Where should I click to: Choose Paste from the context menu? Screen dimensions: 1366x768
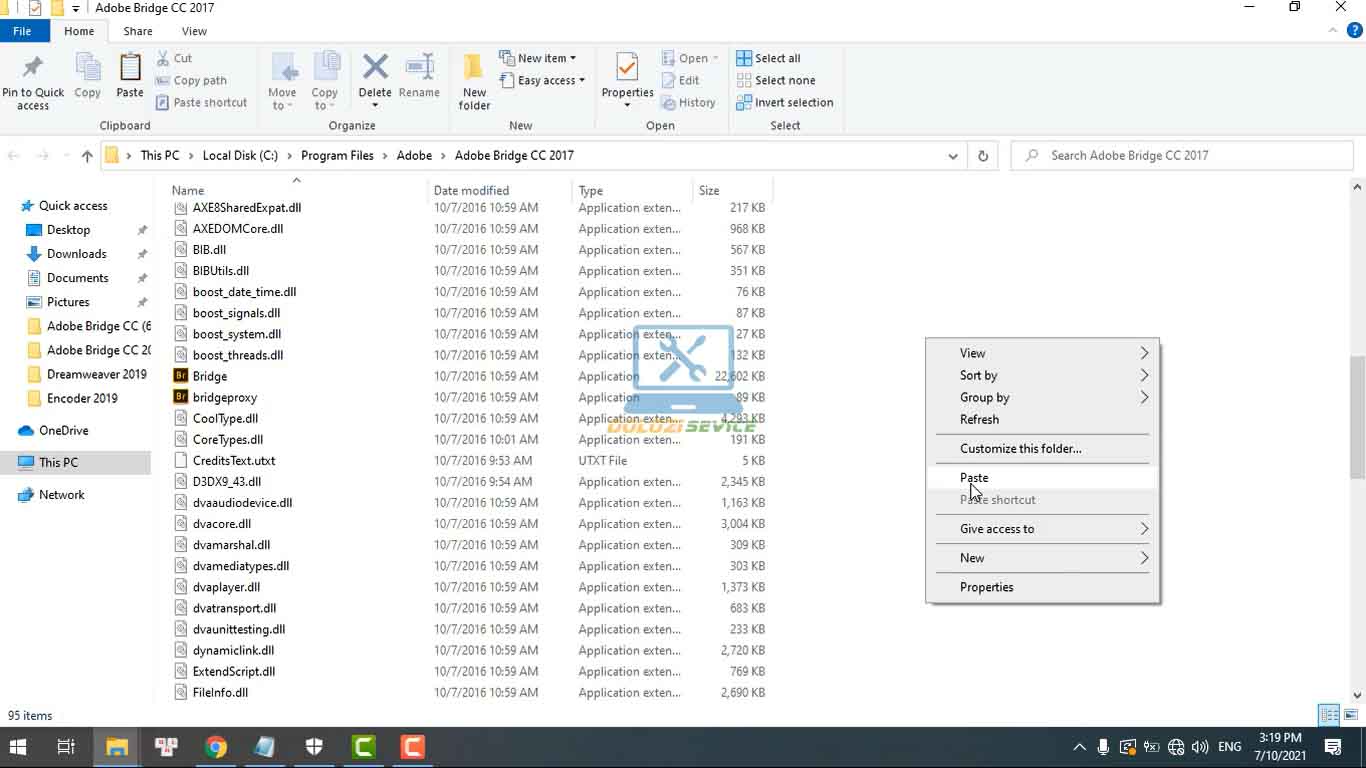[974, 478]
